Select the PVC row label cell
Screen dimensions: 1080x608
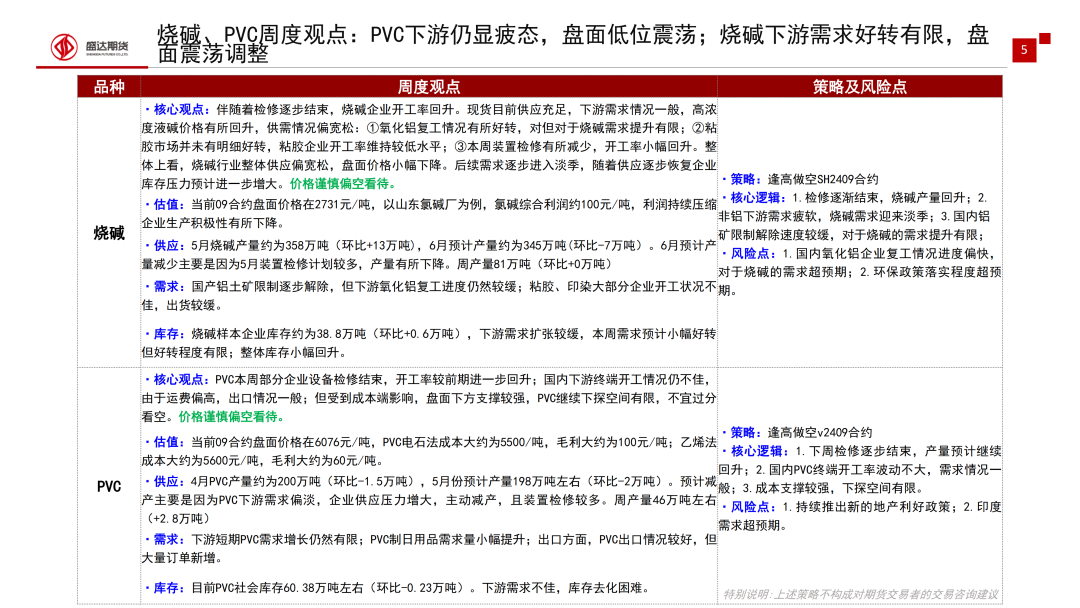pos(109,486)
